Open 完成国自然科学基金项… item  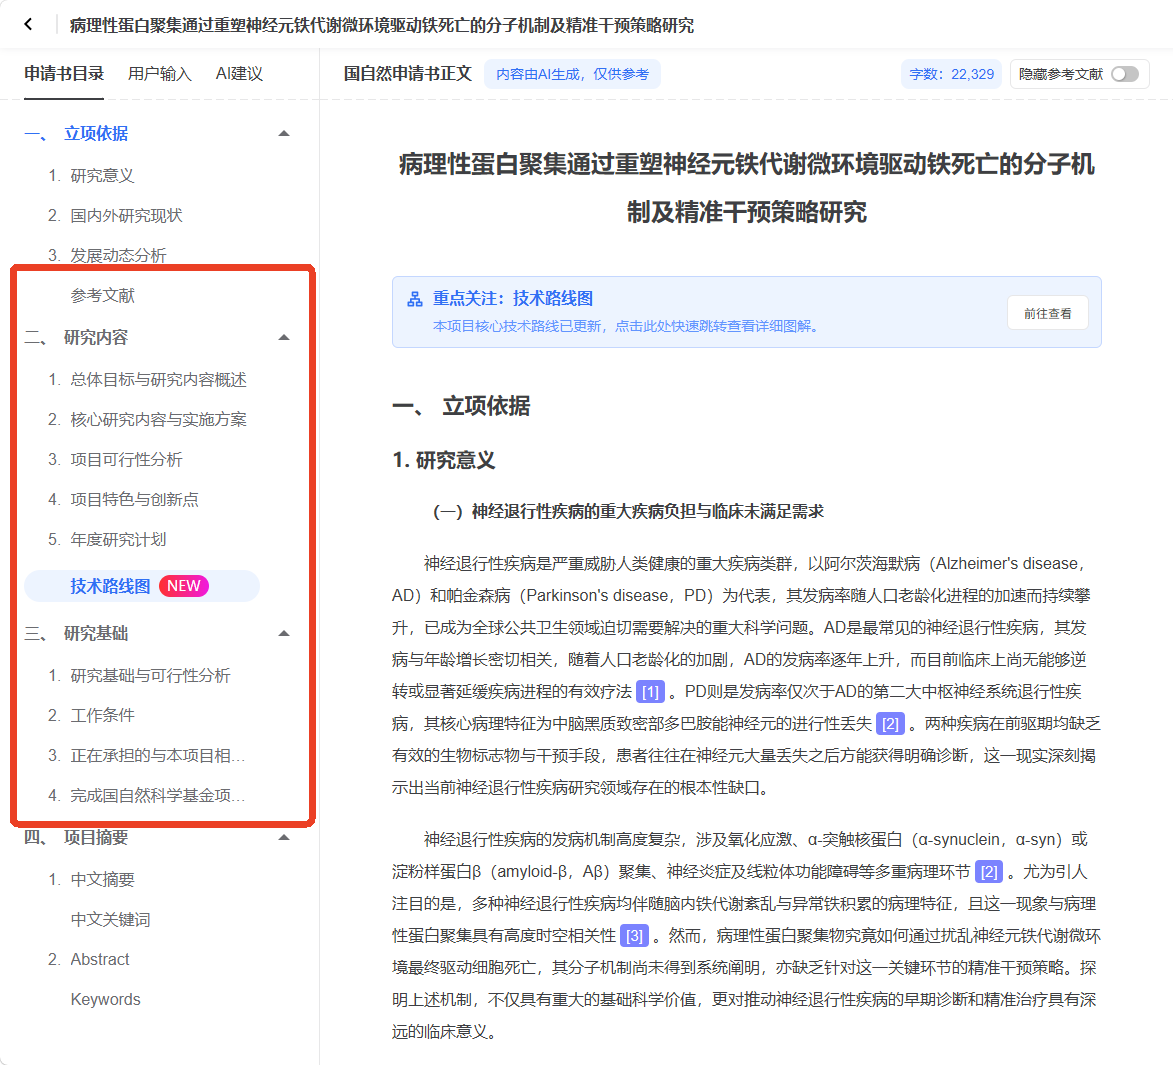click(x=157, y=796)
